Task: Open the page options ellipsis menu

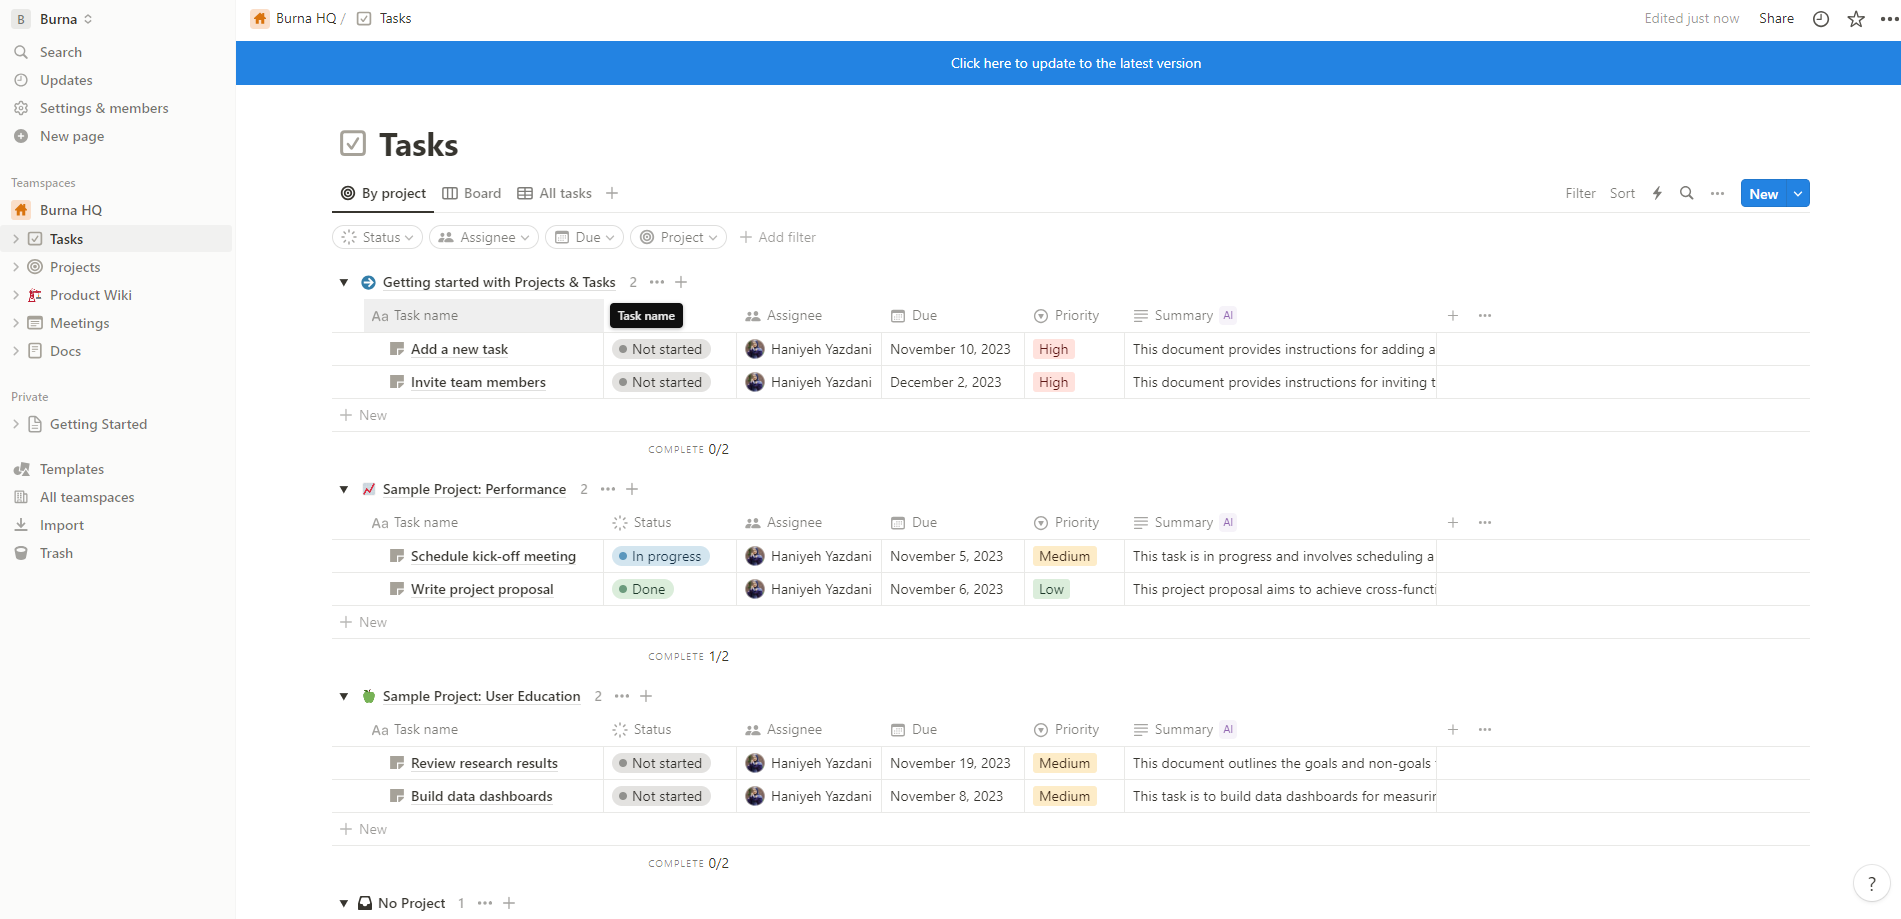Action: coord(1888,19)
